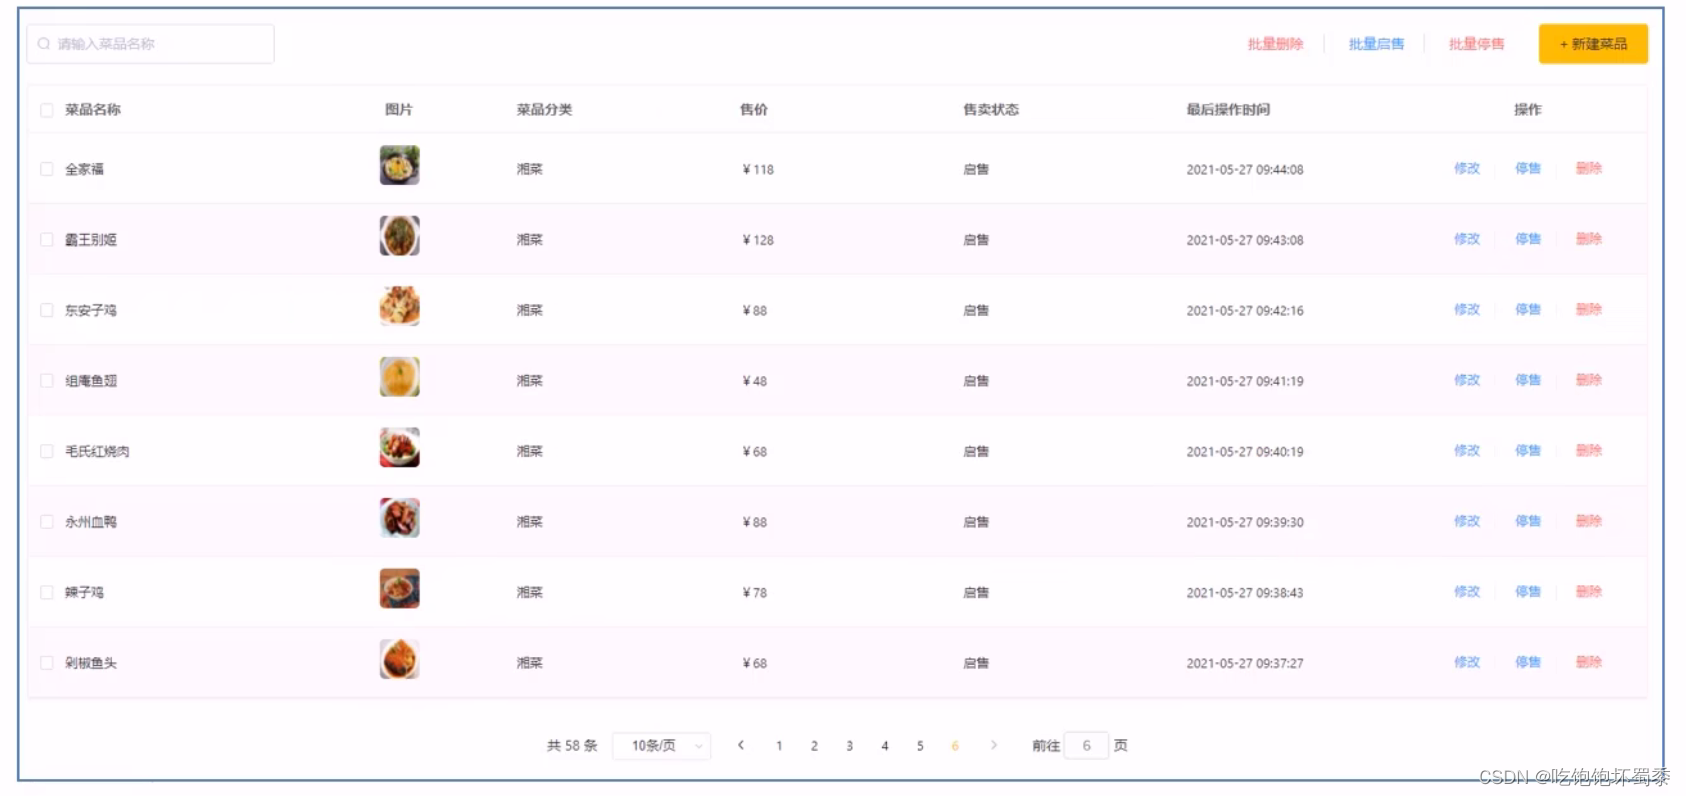Open the 永州血鸭 dish image thumbnail

point(399,518)
